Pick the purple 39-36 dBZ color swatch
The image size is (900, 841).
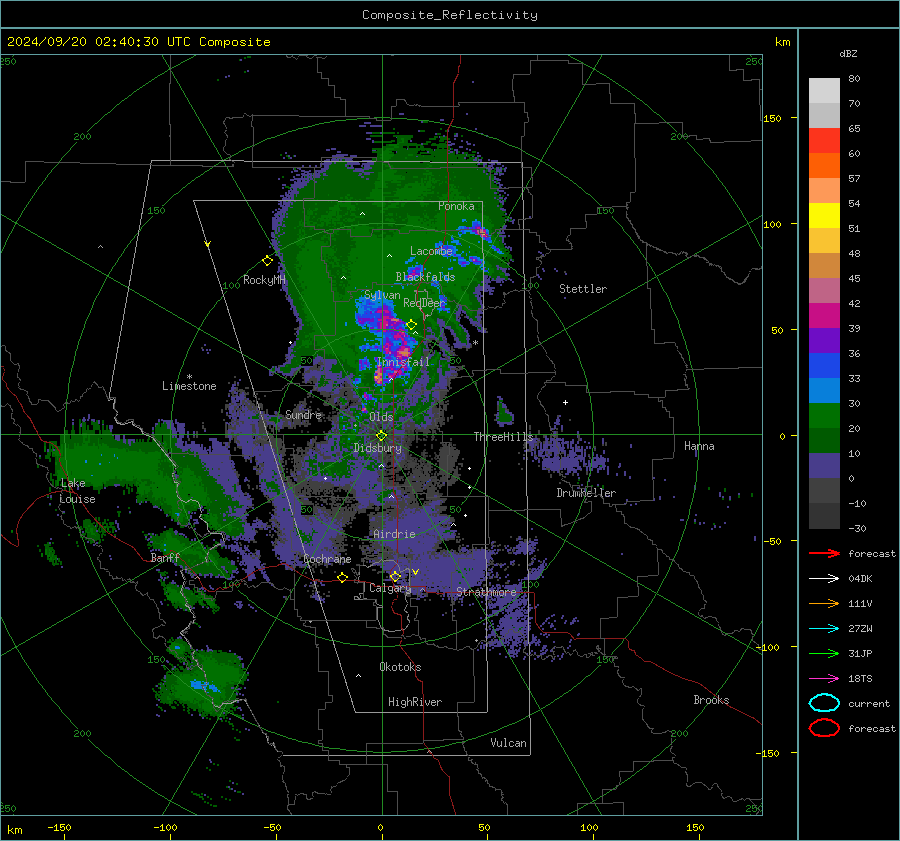pos(824,341)
